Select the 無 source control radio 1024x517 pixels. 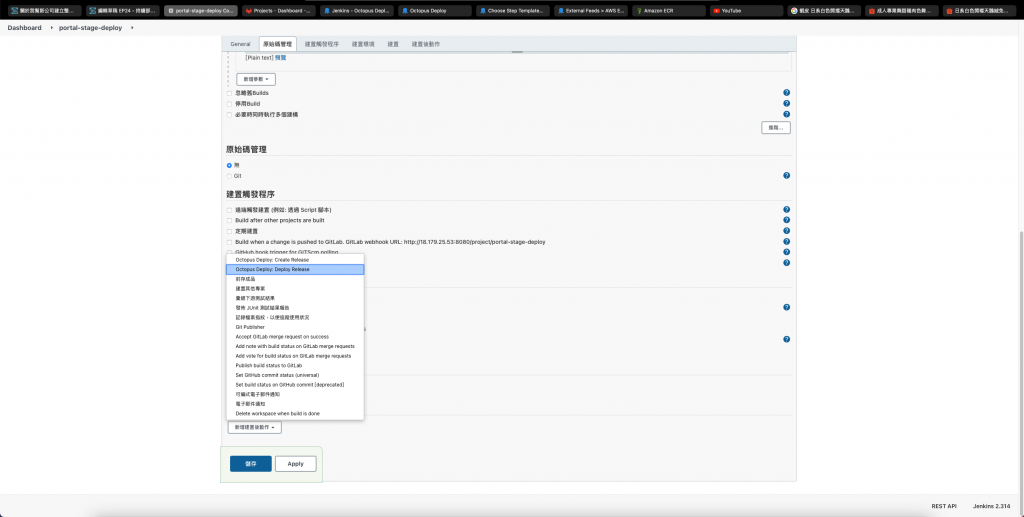pos(229,165)
